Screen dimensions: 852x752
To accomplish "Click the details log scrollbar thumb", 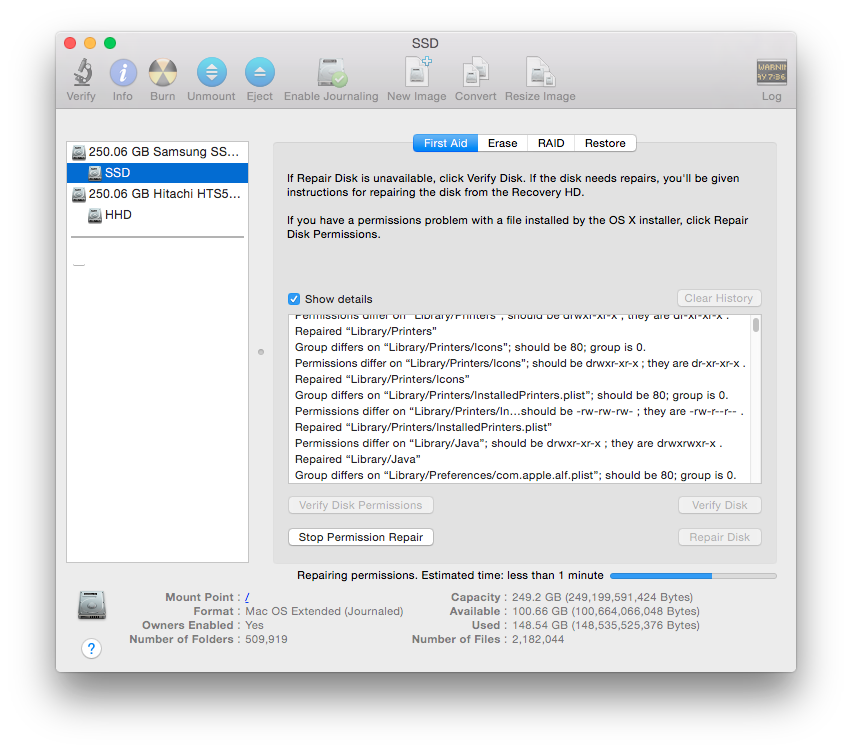I will tap(756, 325).
